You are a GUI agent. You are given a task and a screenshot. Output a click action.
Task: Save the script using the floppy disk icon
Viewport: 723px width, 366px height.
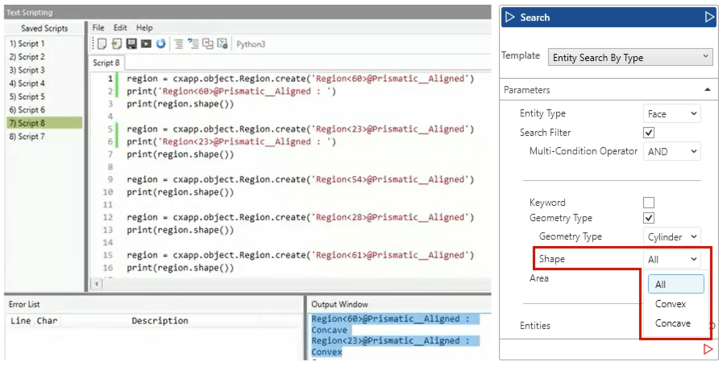(x=131, y=44)
